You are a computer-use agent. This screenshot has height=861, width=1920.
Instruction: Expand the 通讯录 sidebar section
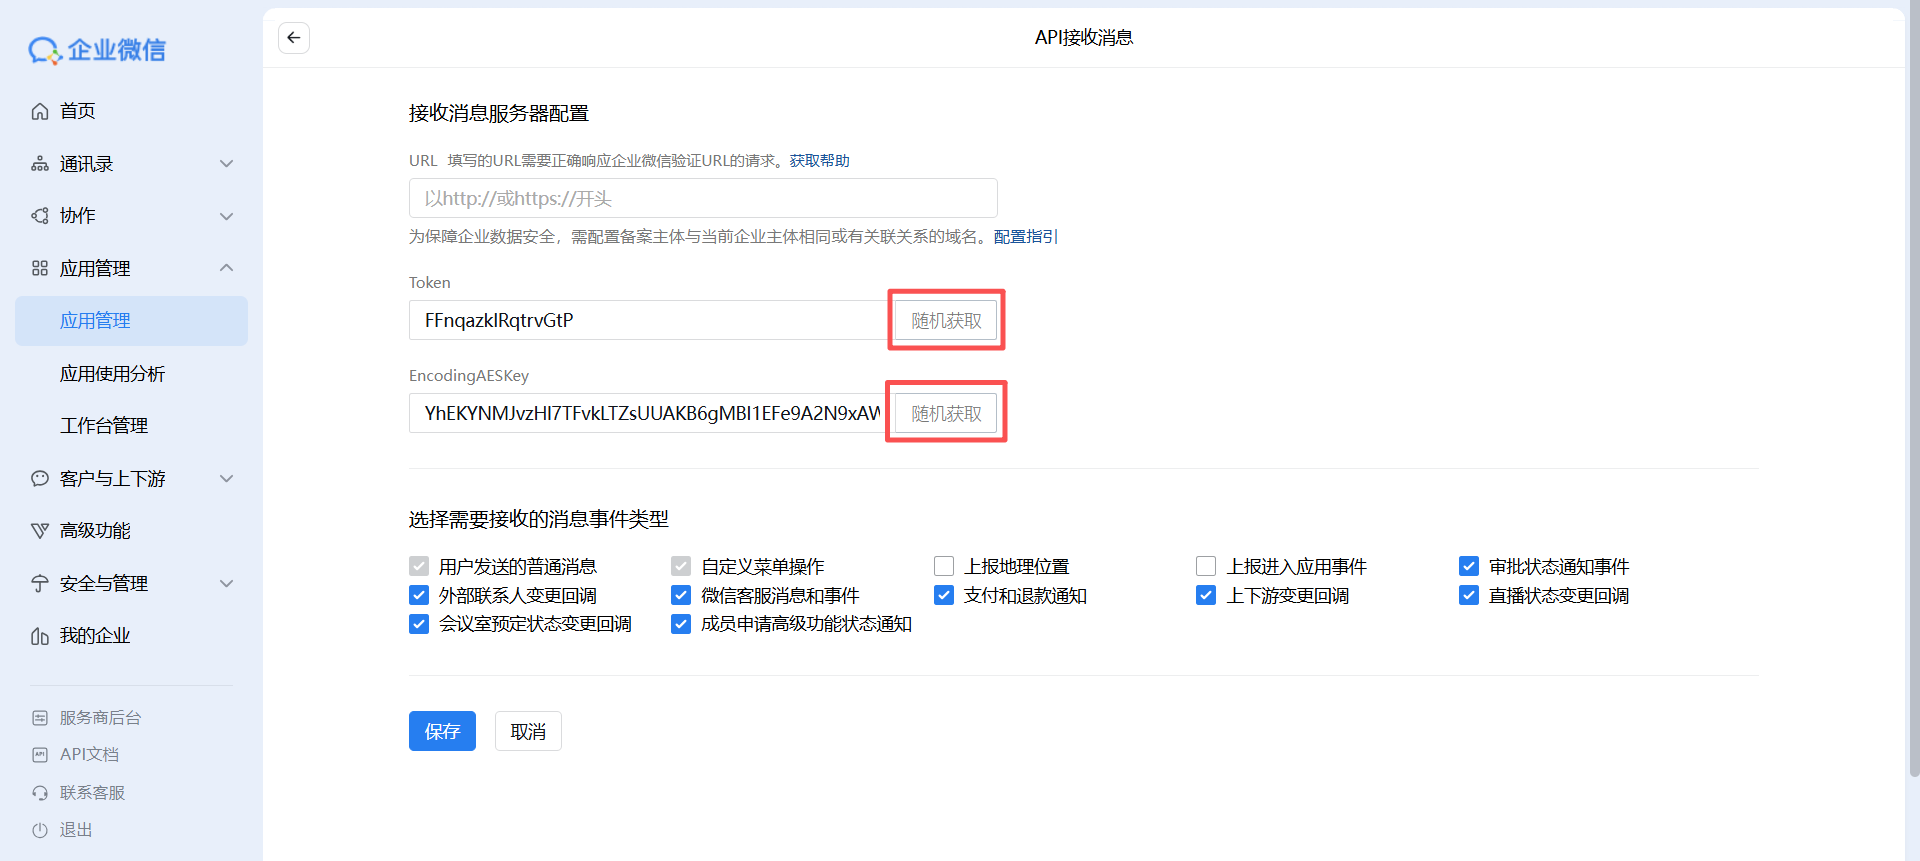226,164
